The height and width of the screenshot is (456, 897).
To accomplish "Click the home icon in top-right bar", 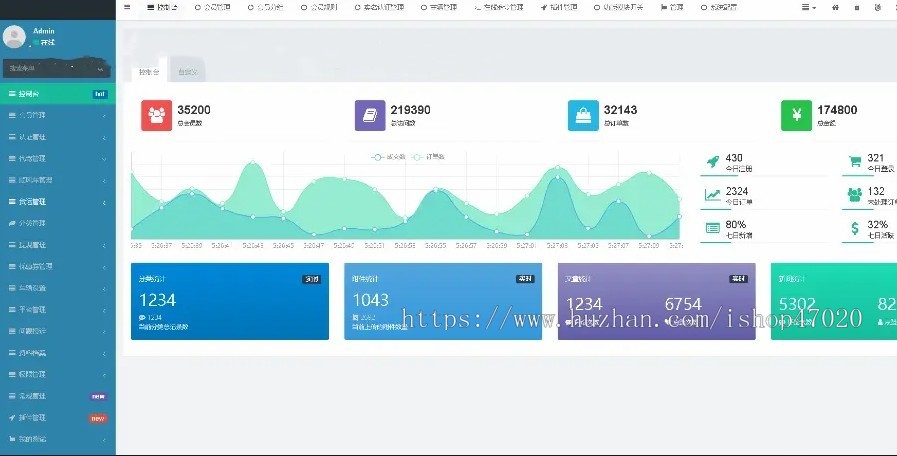I will [x=836, y=7].
